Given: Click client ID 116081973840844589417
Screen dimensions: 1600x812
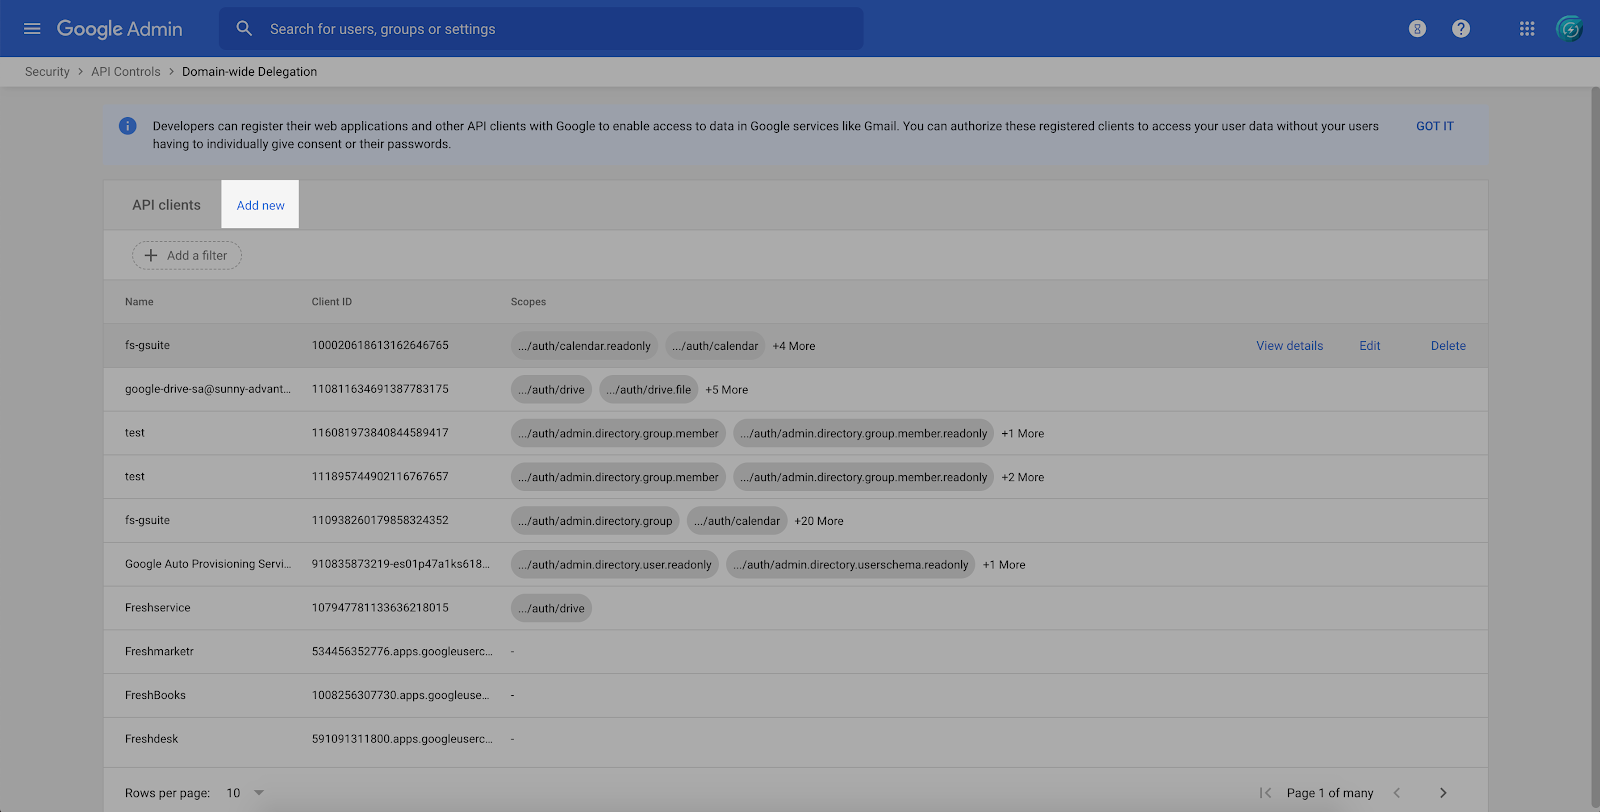Looking at the screenshot, I should click(380, 433).
